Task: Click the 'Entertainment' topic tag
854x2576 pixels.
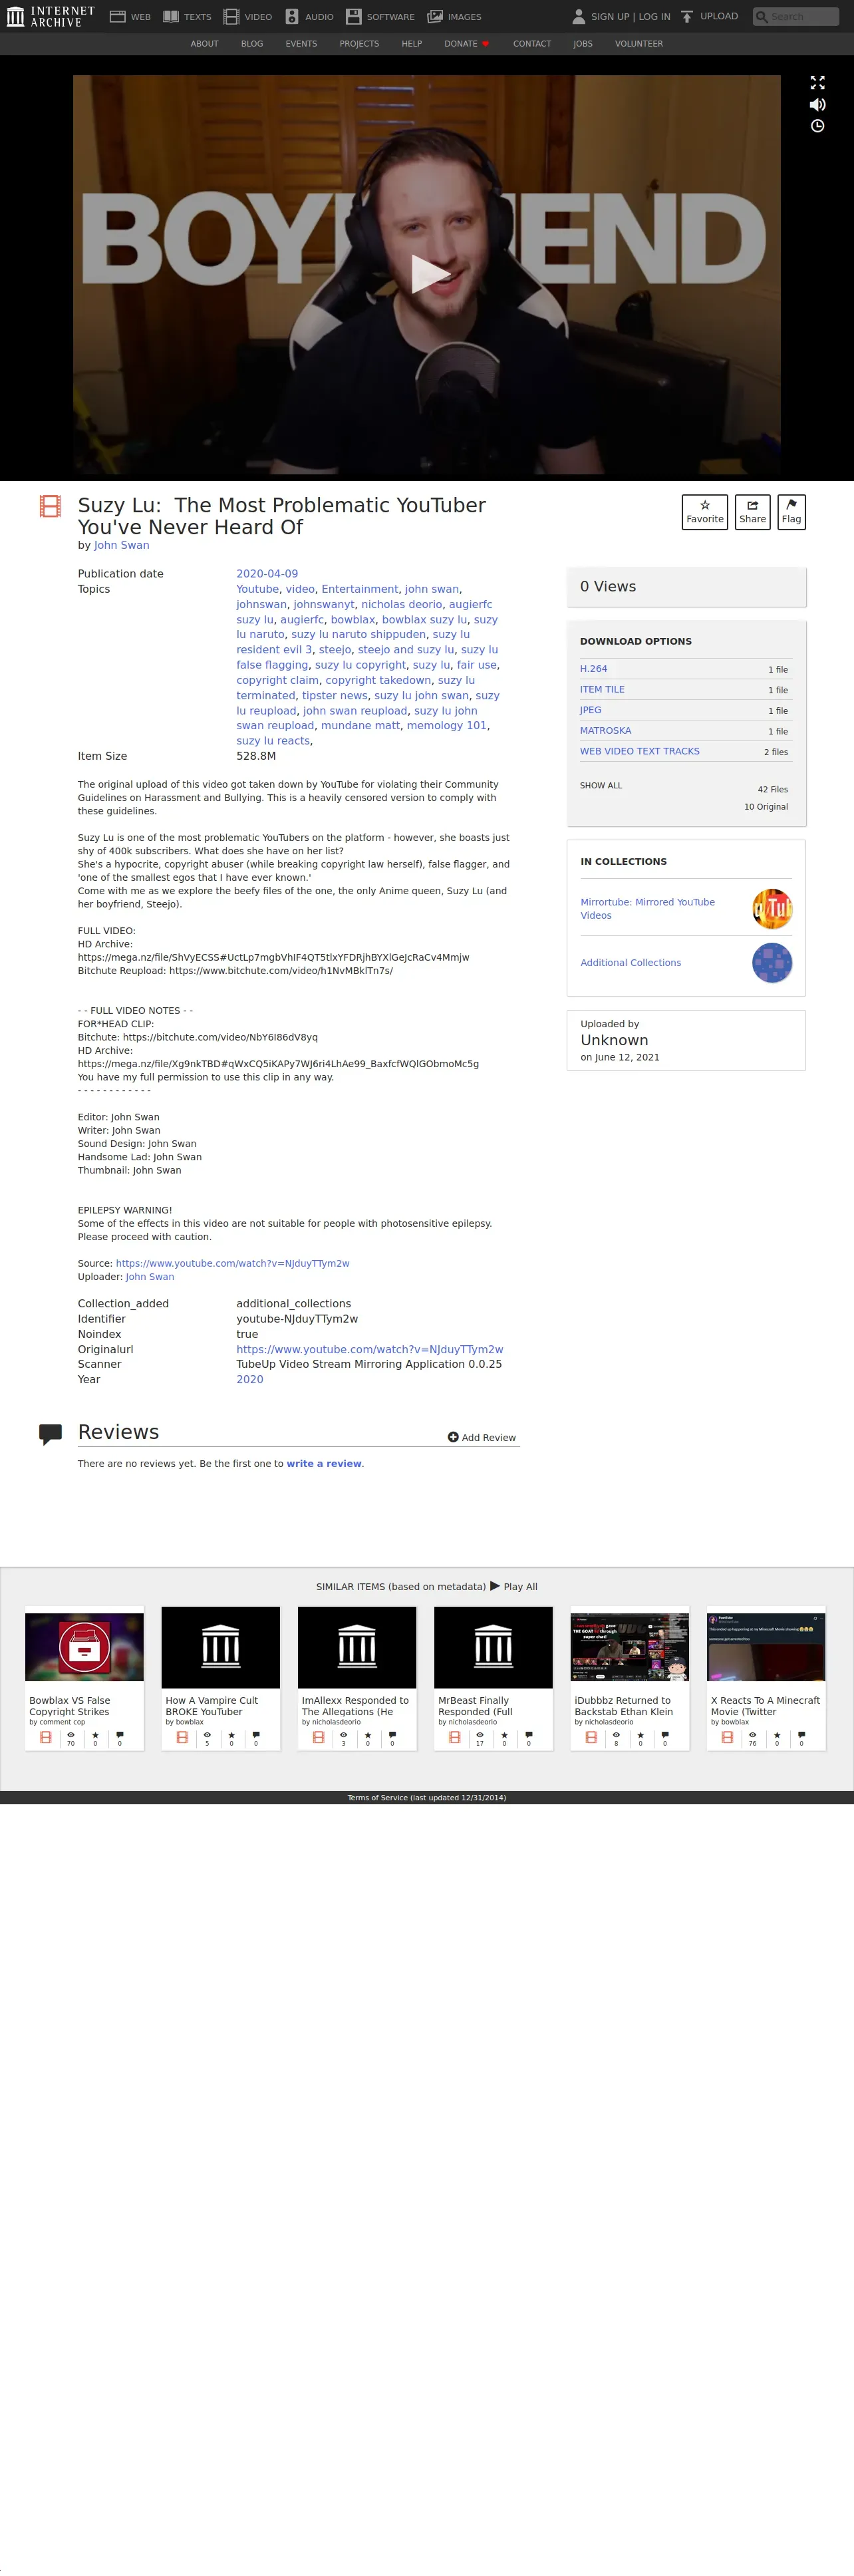Action: point(360,589)
